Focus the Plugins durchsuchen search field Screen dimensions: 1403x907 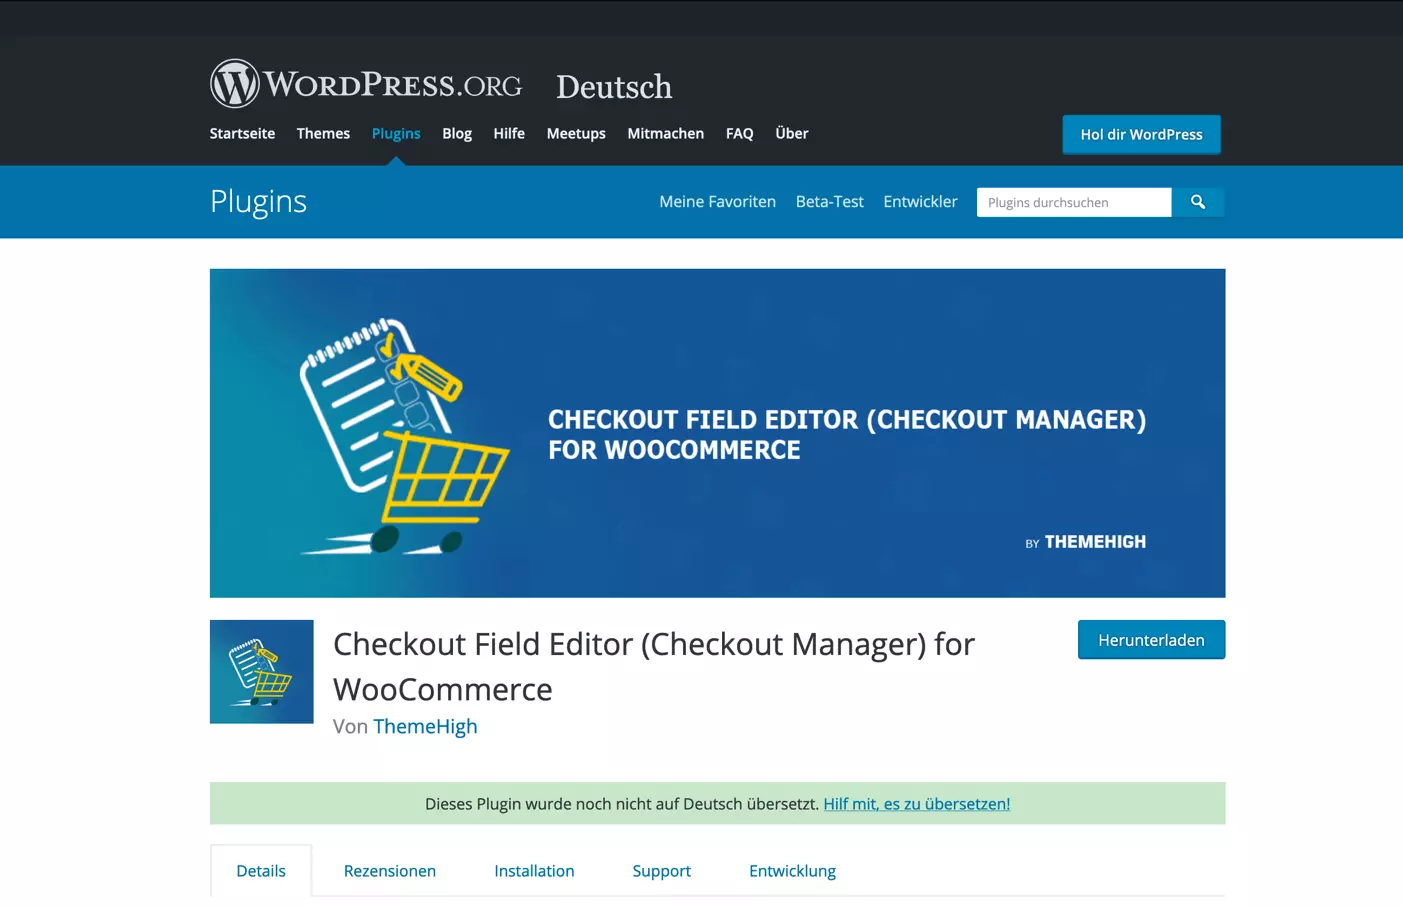[1073, 202]
